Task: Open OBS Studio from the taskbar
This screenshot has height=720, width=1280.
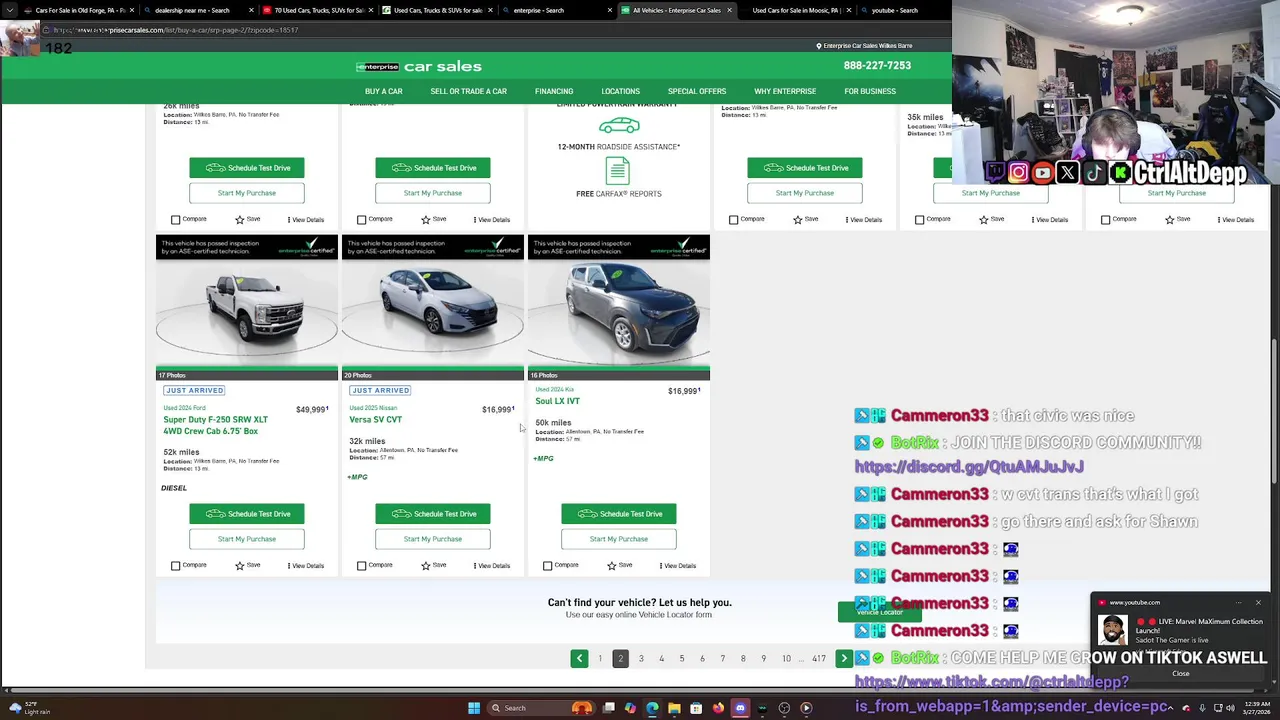Action: pos(784,708)
